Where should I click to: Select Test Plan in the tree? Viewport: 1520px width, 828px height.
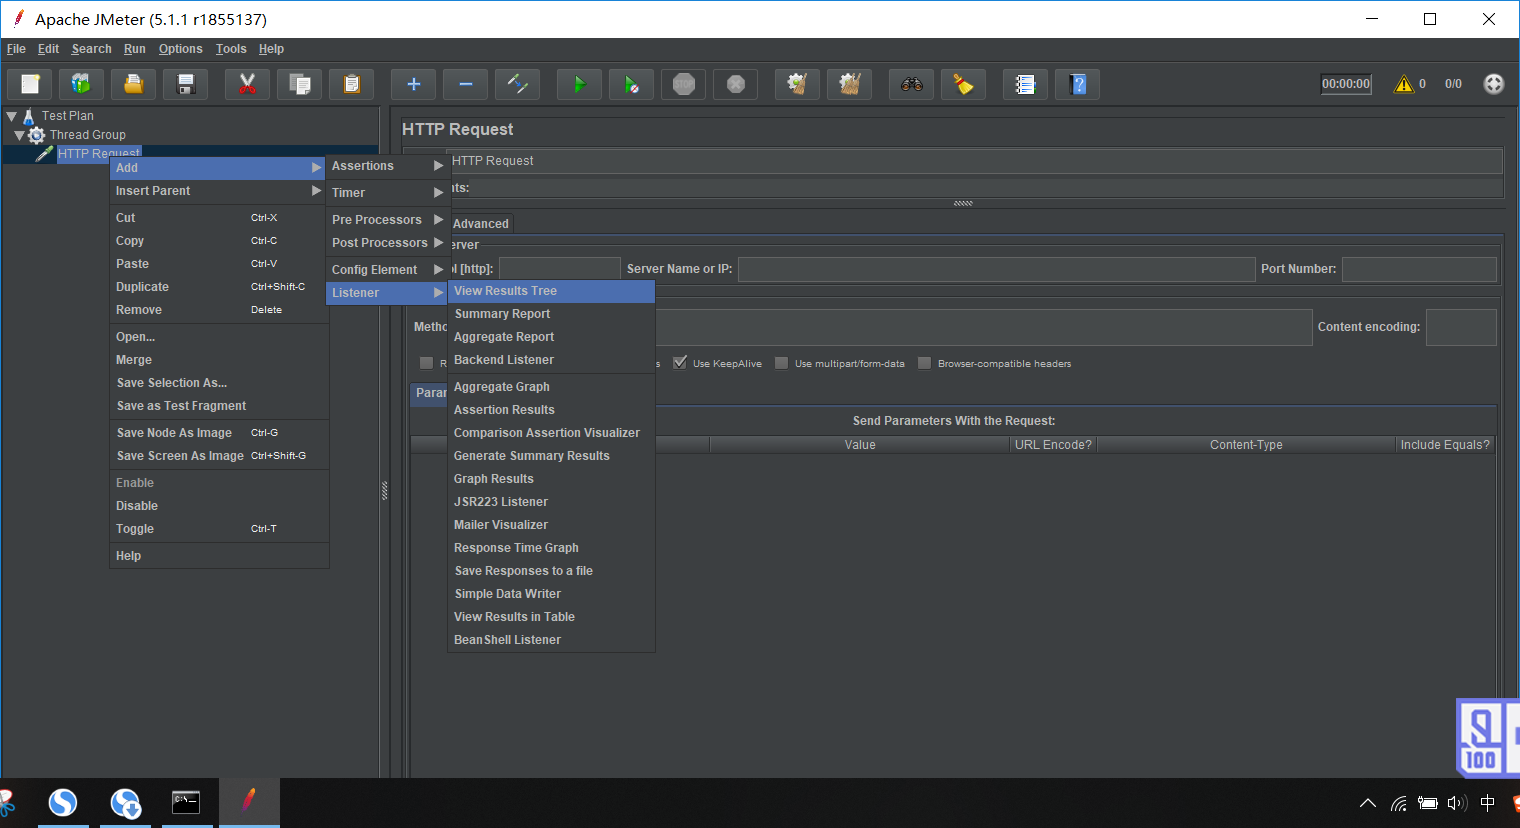67,116
